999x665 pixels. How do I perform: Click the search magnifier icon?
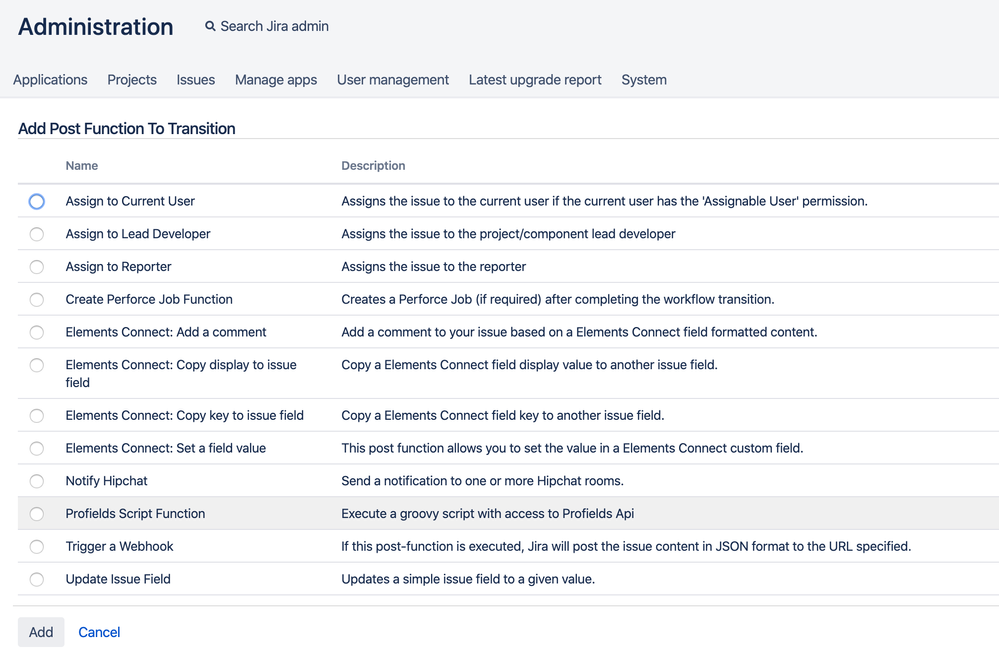pyautogui.click(x=209, y=26)
